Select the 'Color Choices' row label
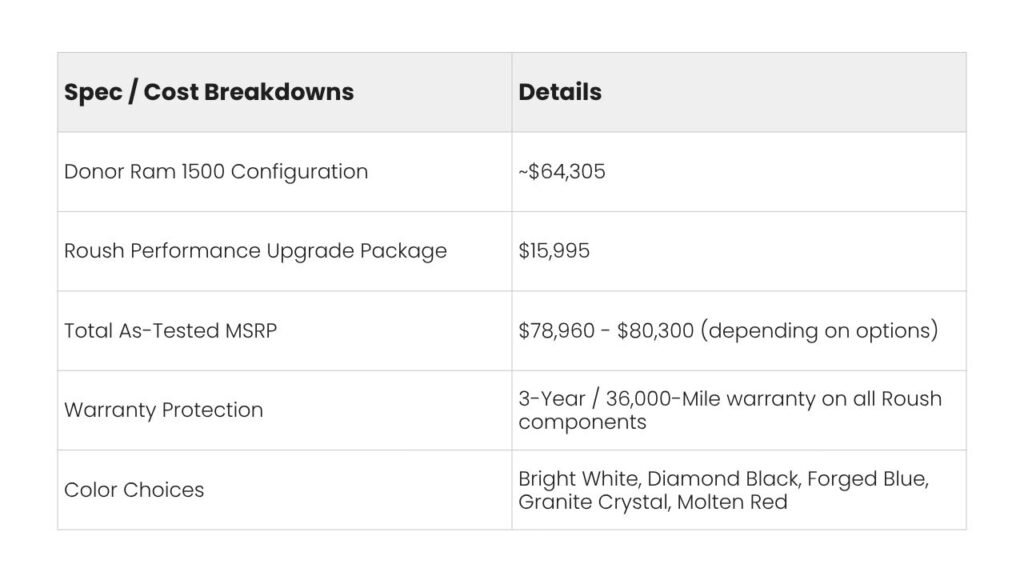This screenshot has width=1024, height=576. click(134, 490)
